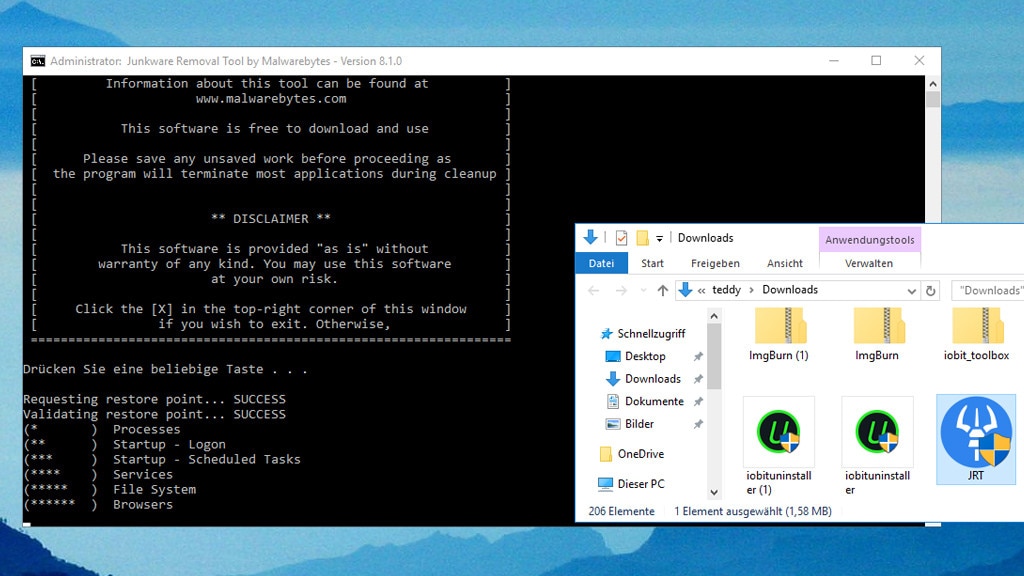Select Schnellzugriff in the navigation pane
Viewport: 1024px width, 576px height.
(x=643, y=334)
